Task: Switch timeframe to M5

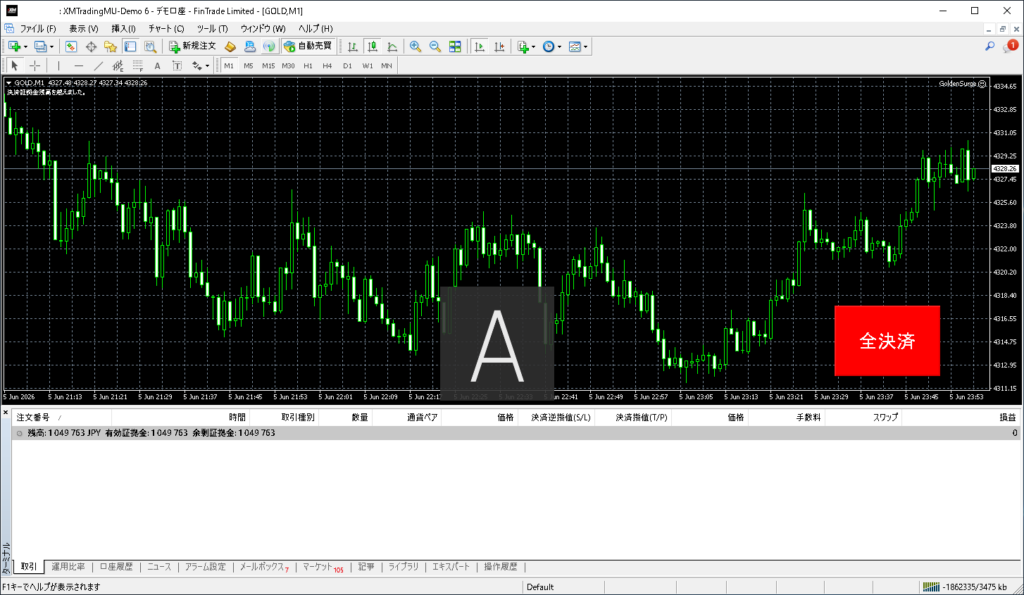Action: [x=248, y=65]
